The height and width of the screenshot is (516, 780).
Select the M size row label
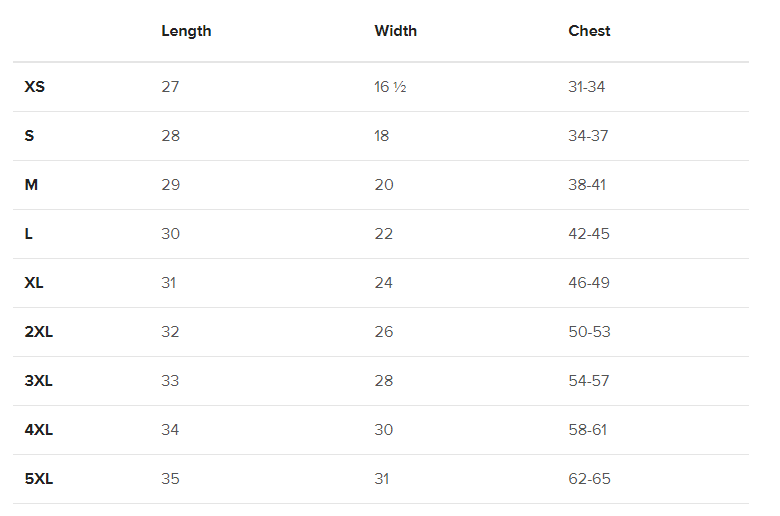(x=31, y=185)
